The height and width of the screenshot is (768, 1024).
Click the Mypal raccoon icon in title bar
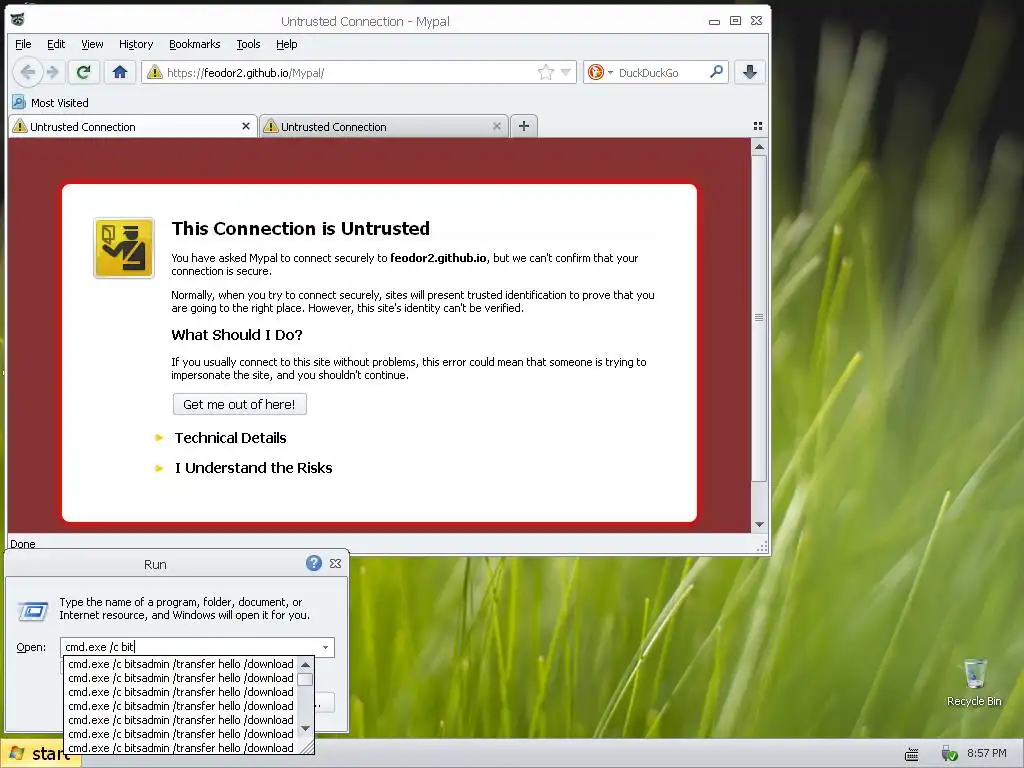coord(18,20)
